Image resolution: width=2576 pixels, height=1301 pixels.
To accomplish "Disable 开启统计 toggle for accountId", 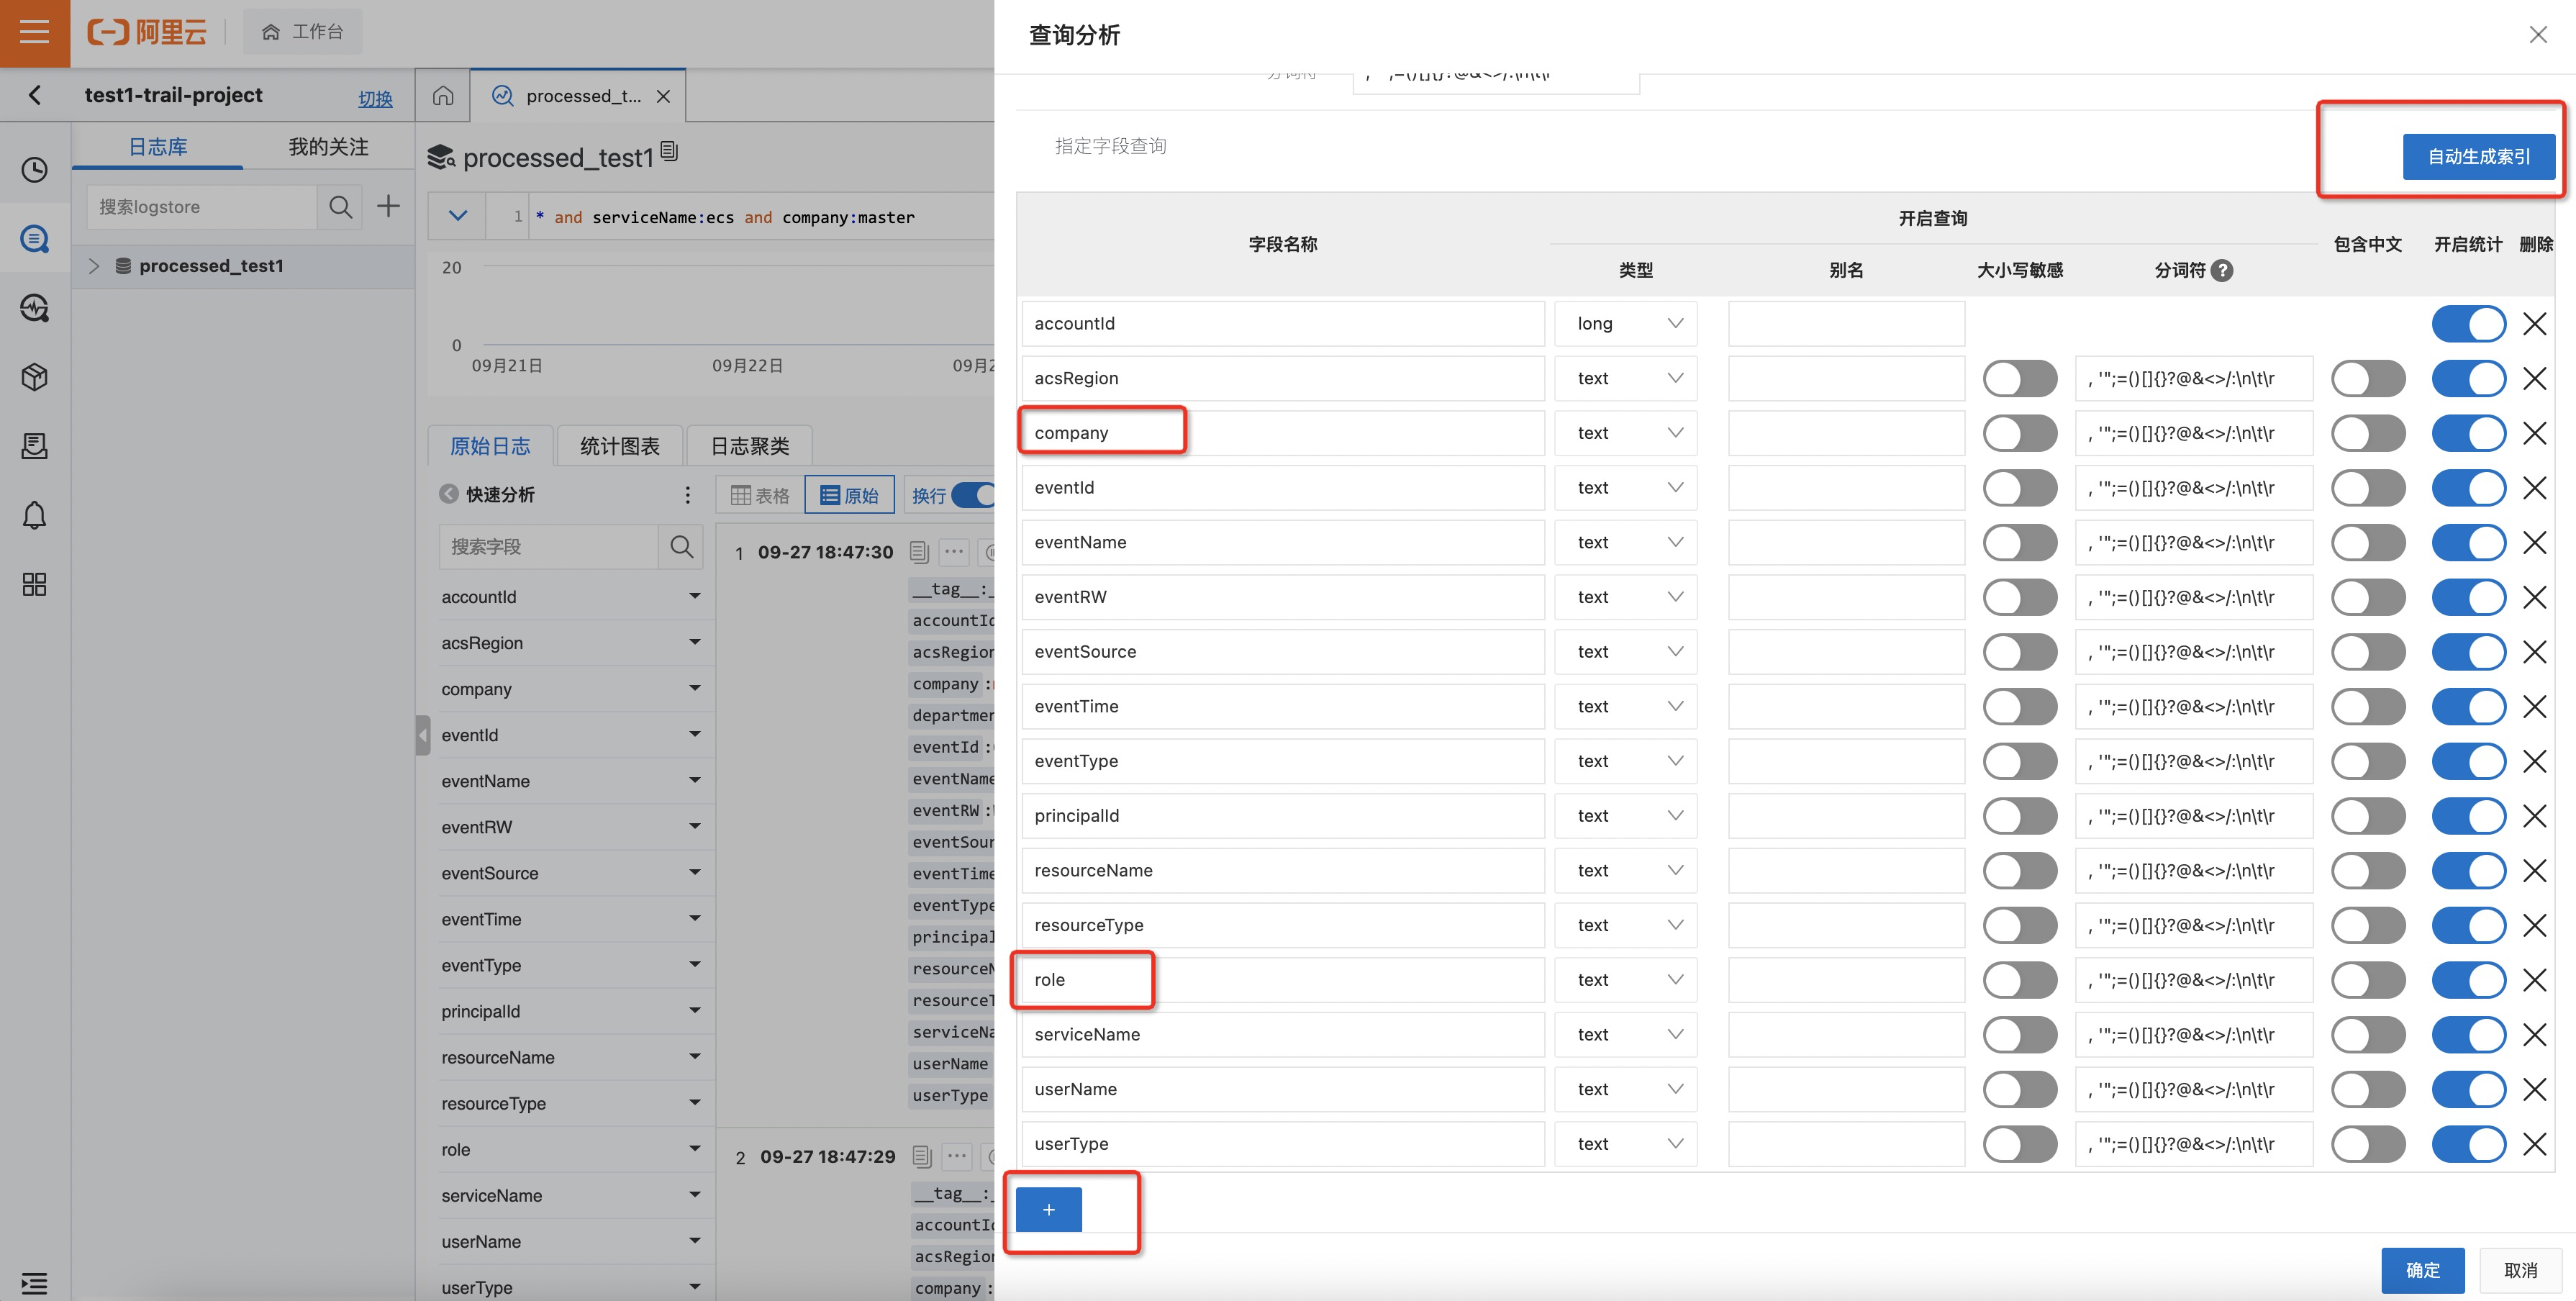I will pos(2468,324).
